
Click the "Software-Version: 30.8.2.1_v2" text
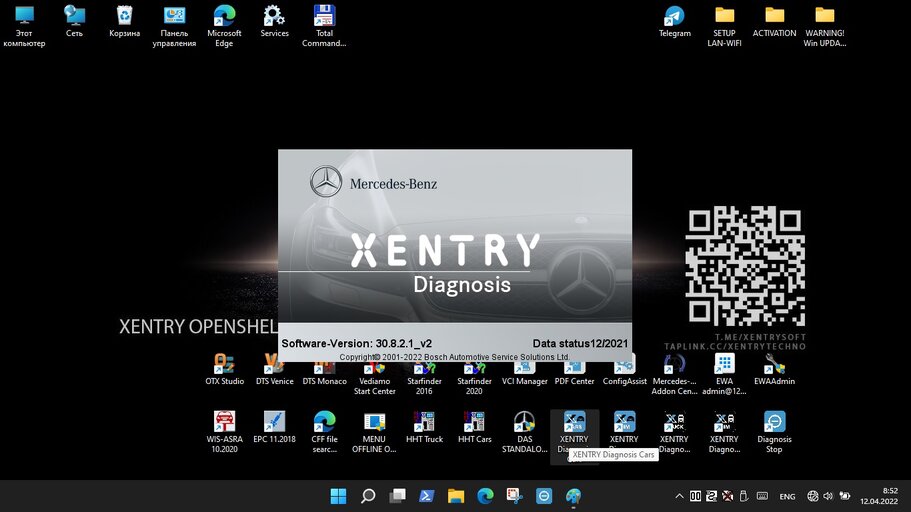pyautogui.click(x=356, y=343)
